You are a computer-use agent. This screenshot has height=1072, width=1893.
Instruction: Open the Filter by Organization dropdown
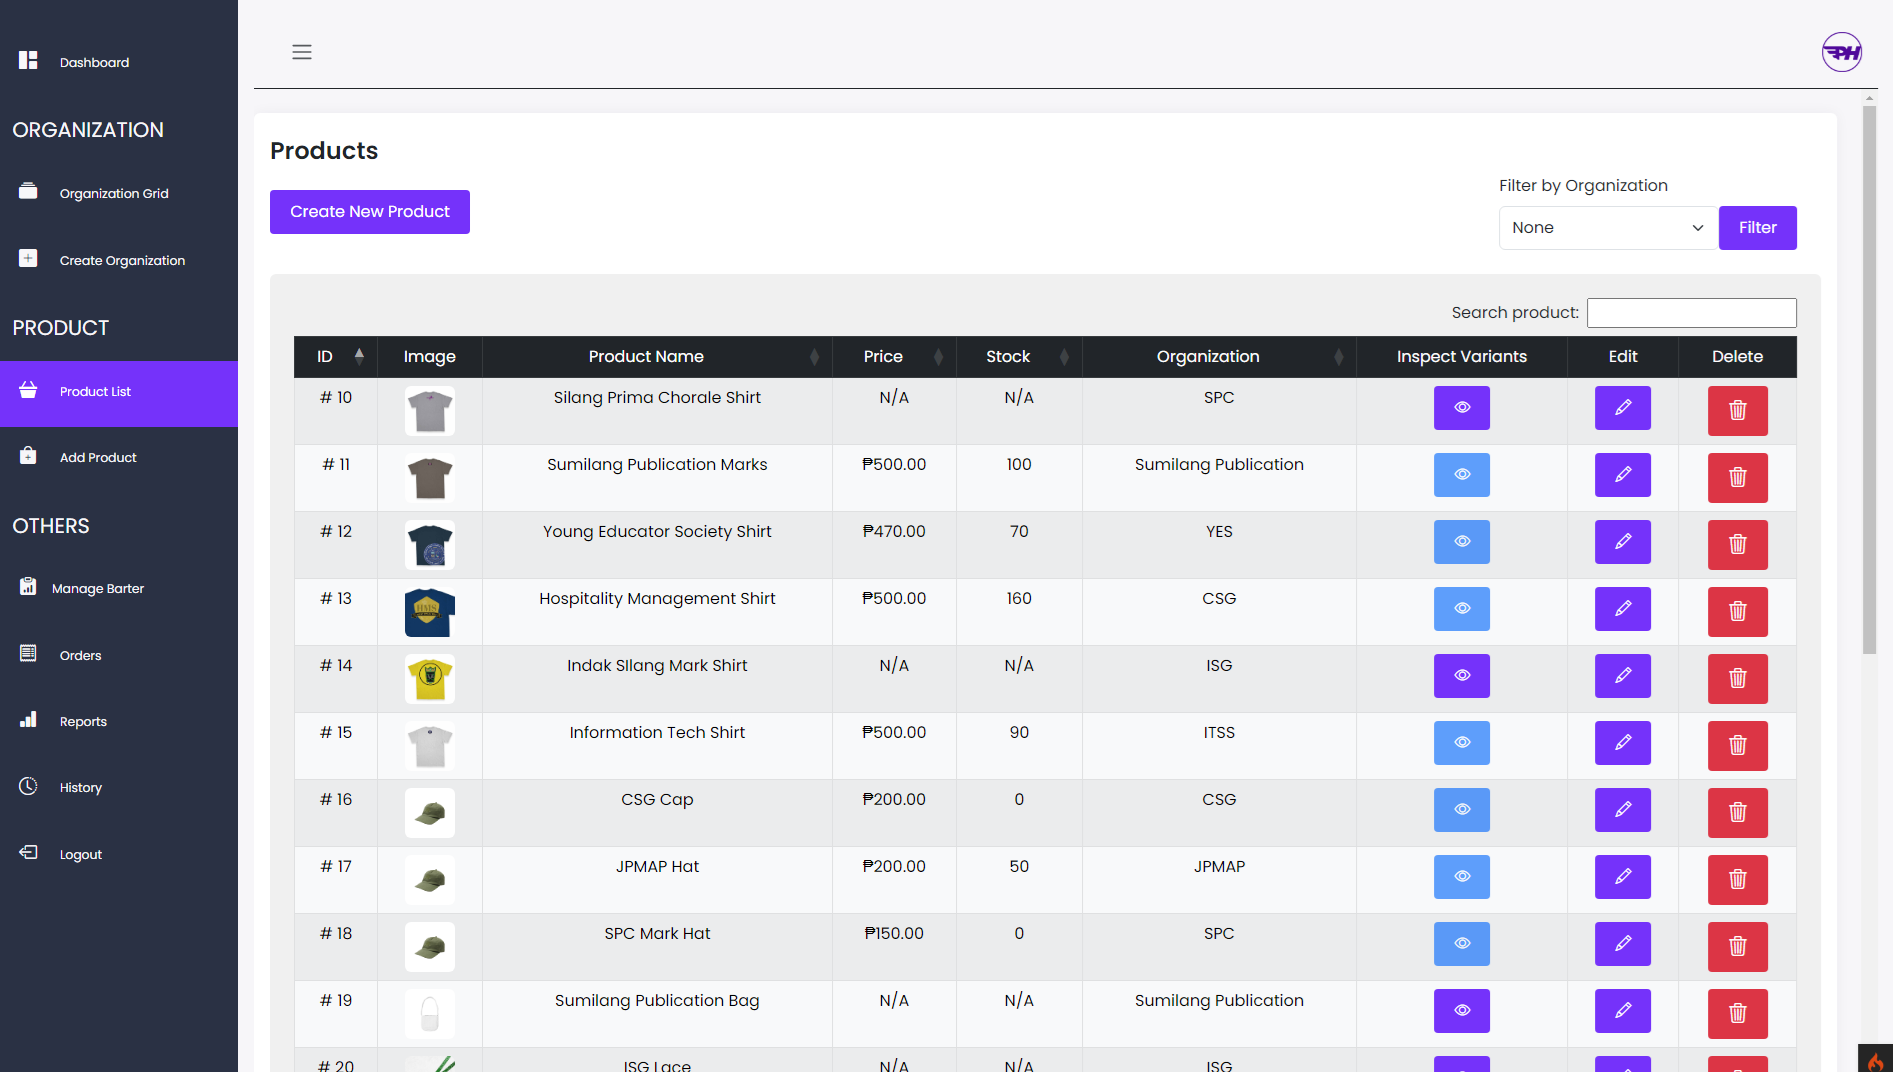(1606, 228)
